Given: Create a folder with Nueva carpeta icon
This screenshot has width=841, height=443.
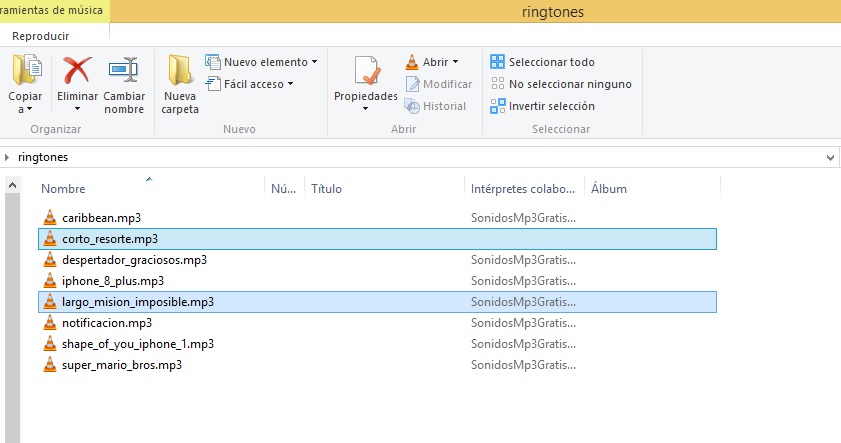Looking at the screenshot, I should pyautogui.click(x=180, y=72).
